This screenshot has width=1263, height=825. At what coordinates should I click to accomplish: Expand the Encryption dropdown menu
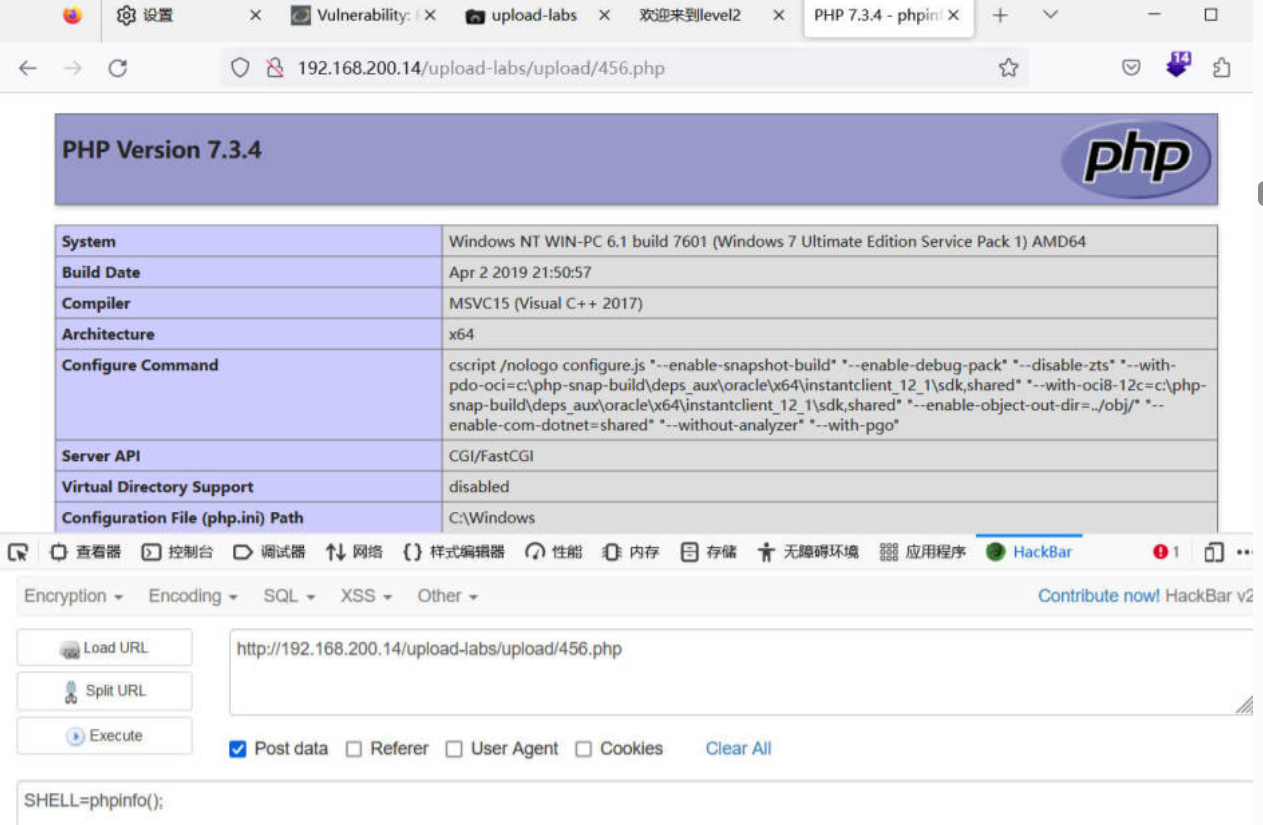coord(73,596)
